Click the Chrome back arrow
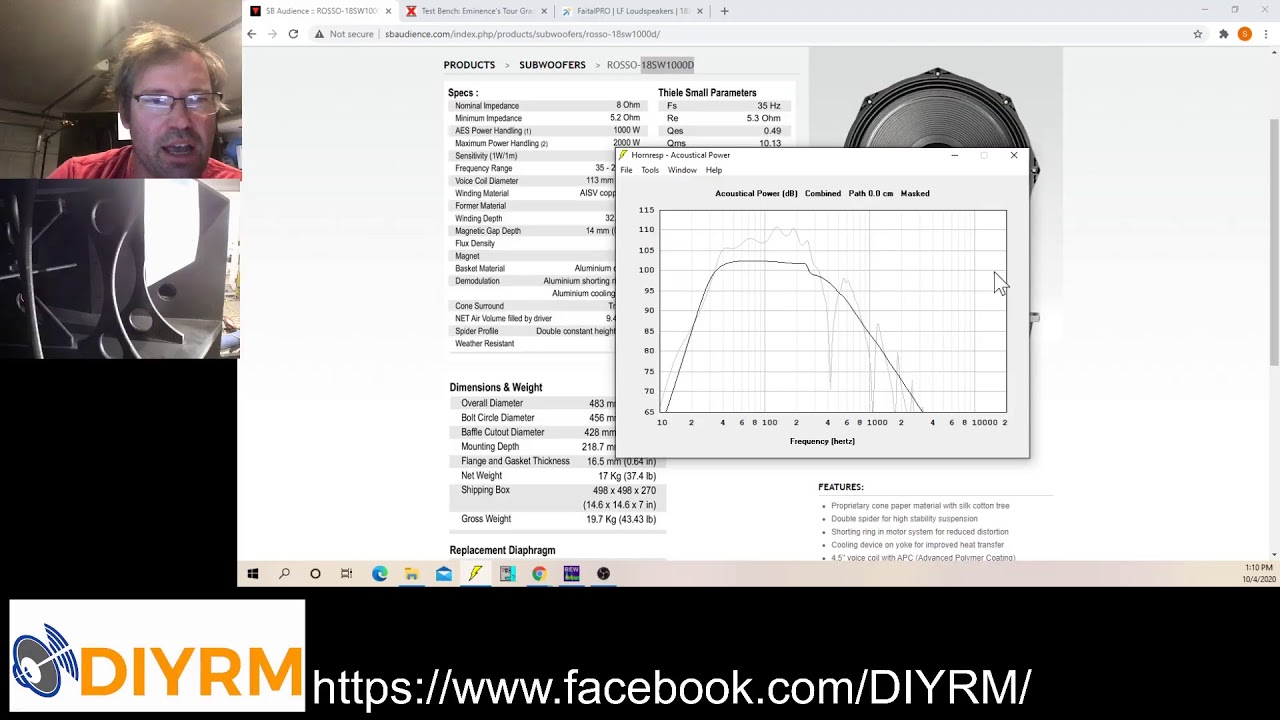Viewport: 1280px width, 720px height. tap(252, 34)
